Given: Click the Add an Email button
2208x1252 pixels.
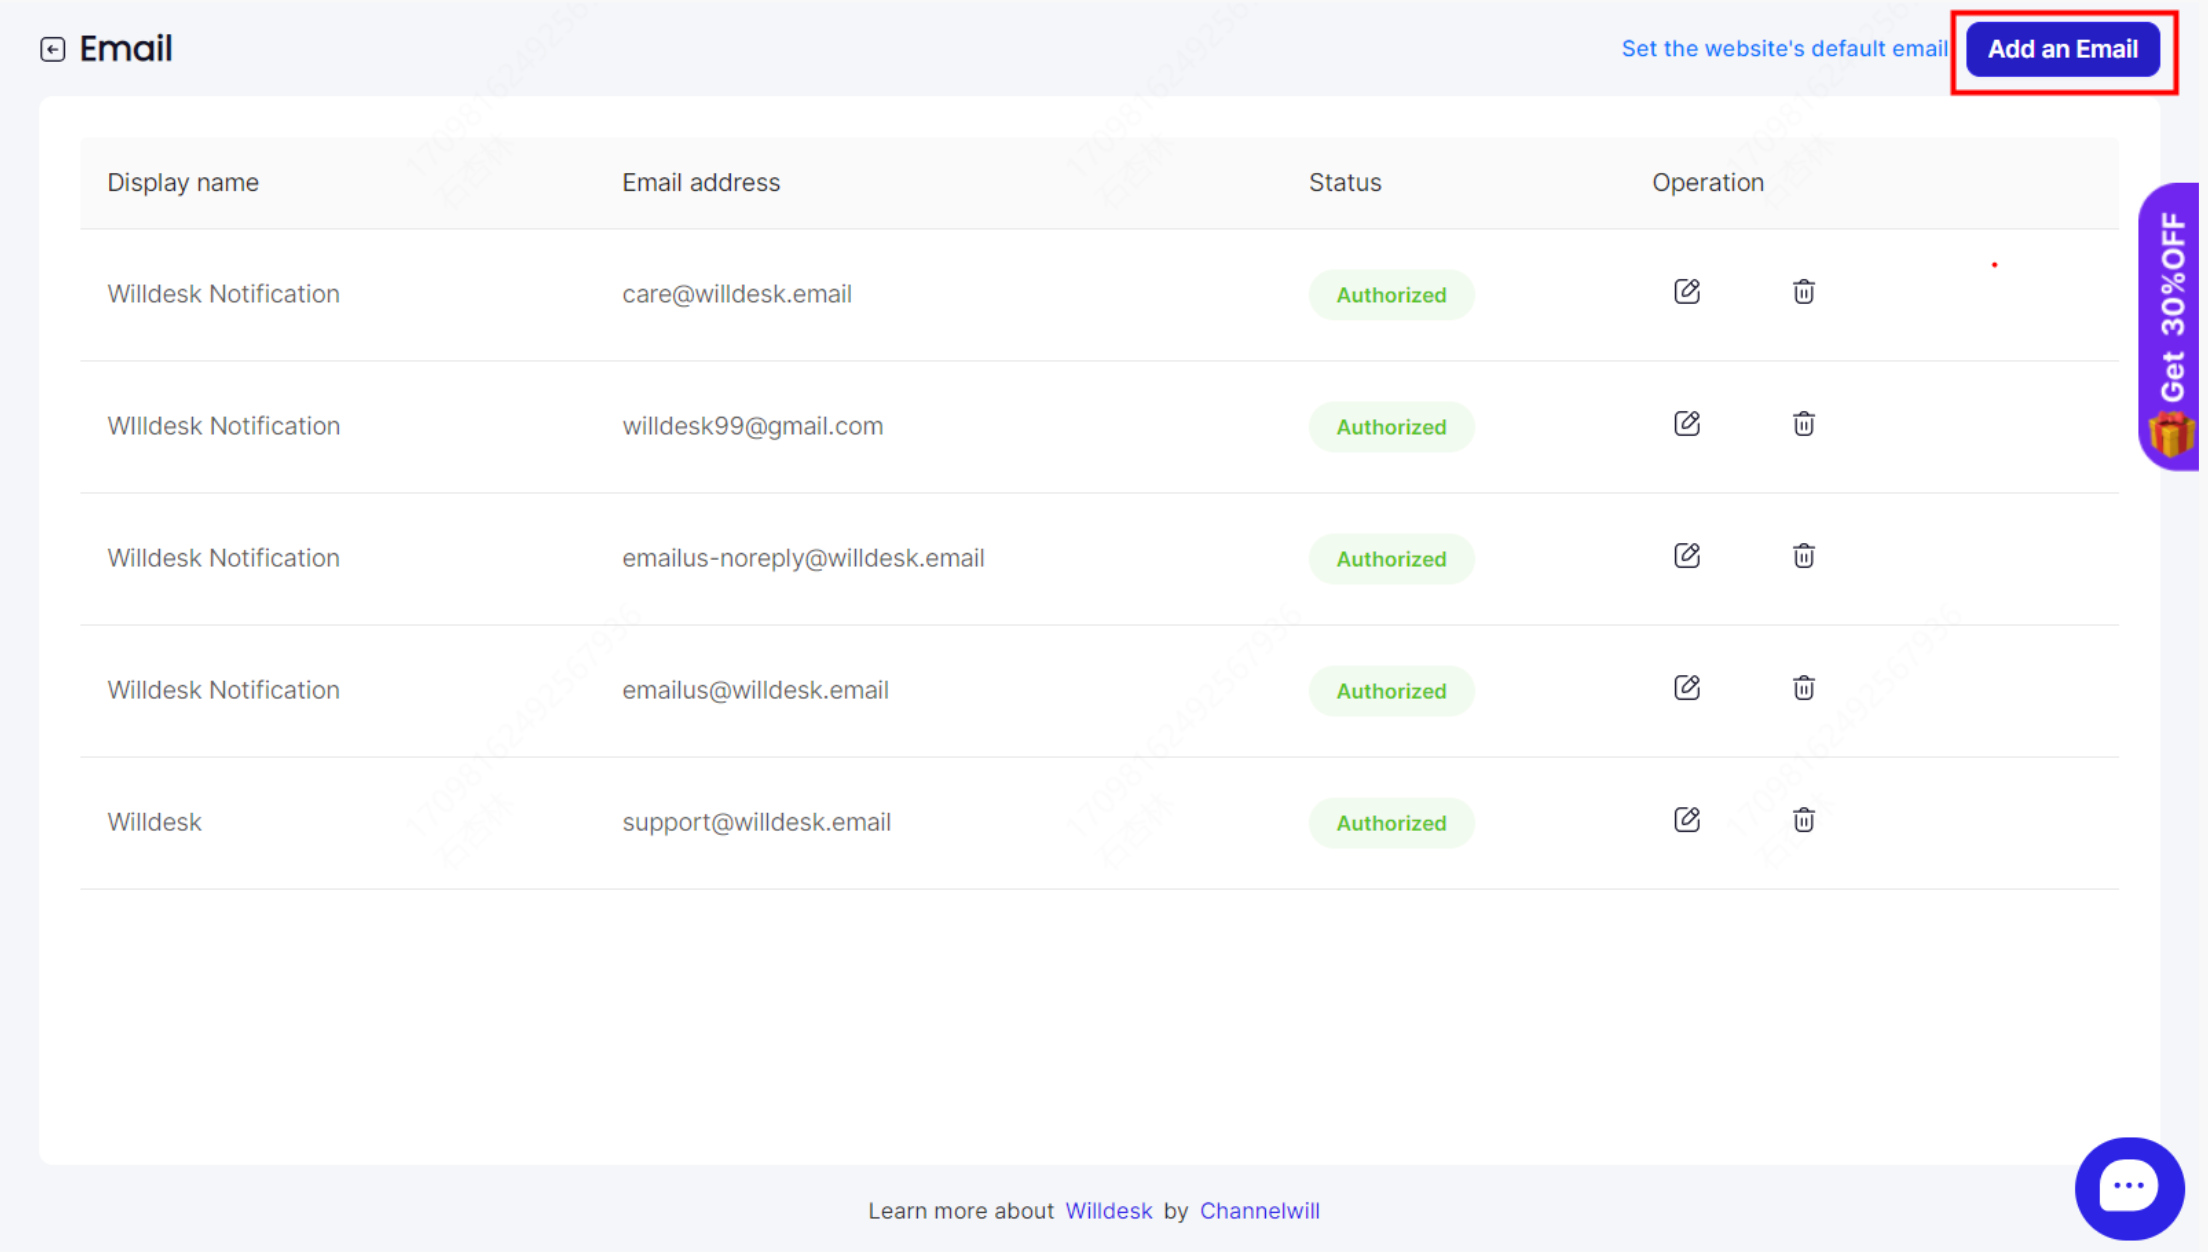Looking at the screenshot, I should [2062, 49].
